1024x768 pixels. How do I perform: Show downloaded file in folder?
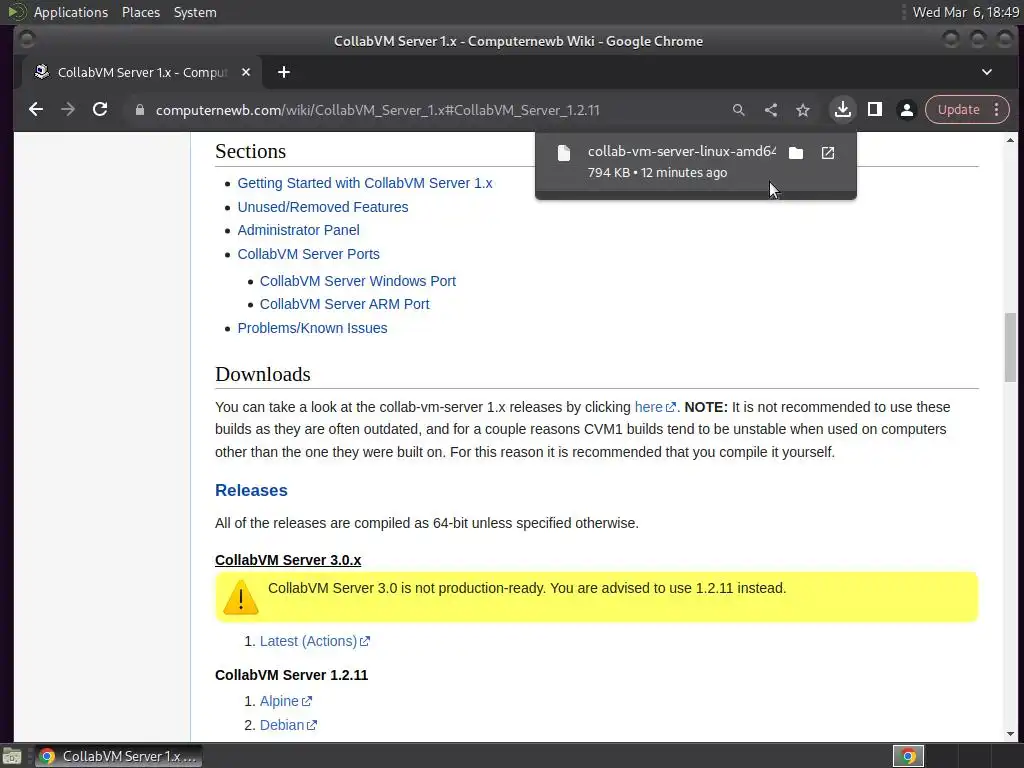point(796,153)
